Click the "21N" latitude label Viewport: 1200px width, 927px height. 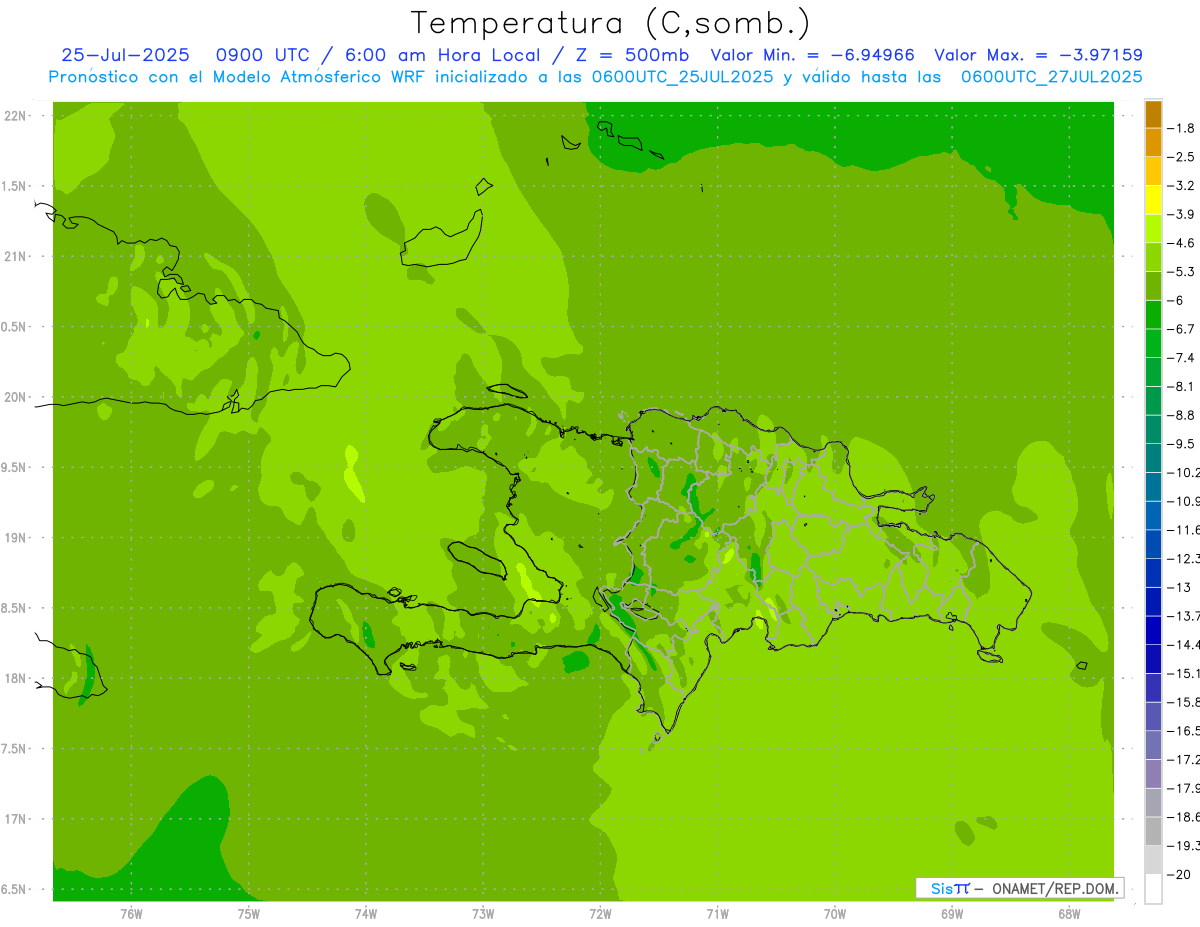tap(15, 256)
